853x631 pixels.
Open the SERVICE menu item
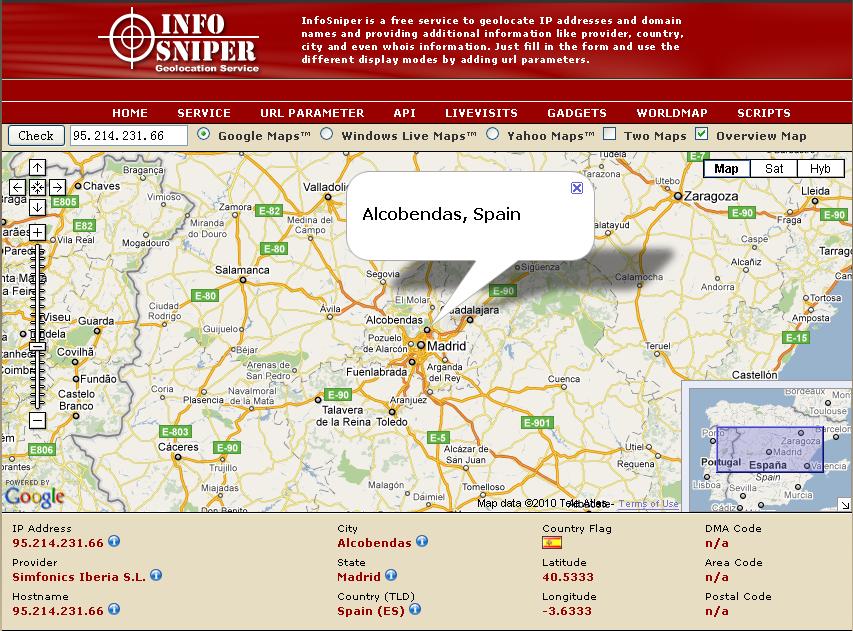pos(204,113)
